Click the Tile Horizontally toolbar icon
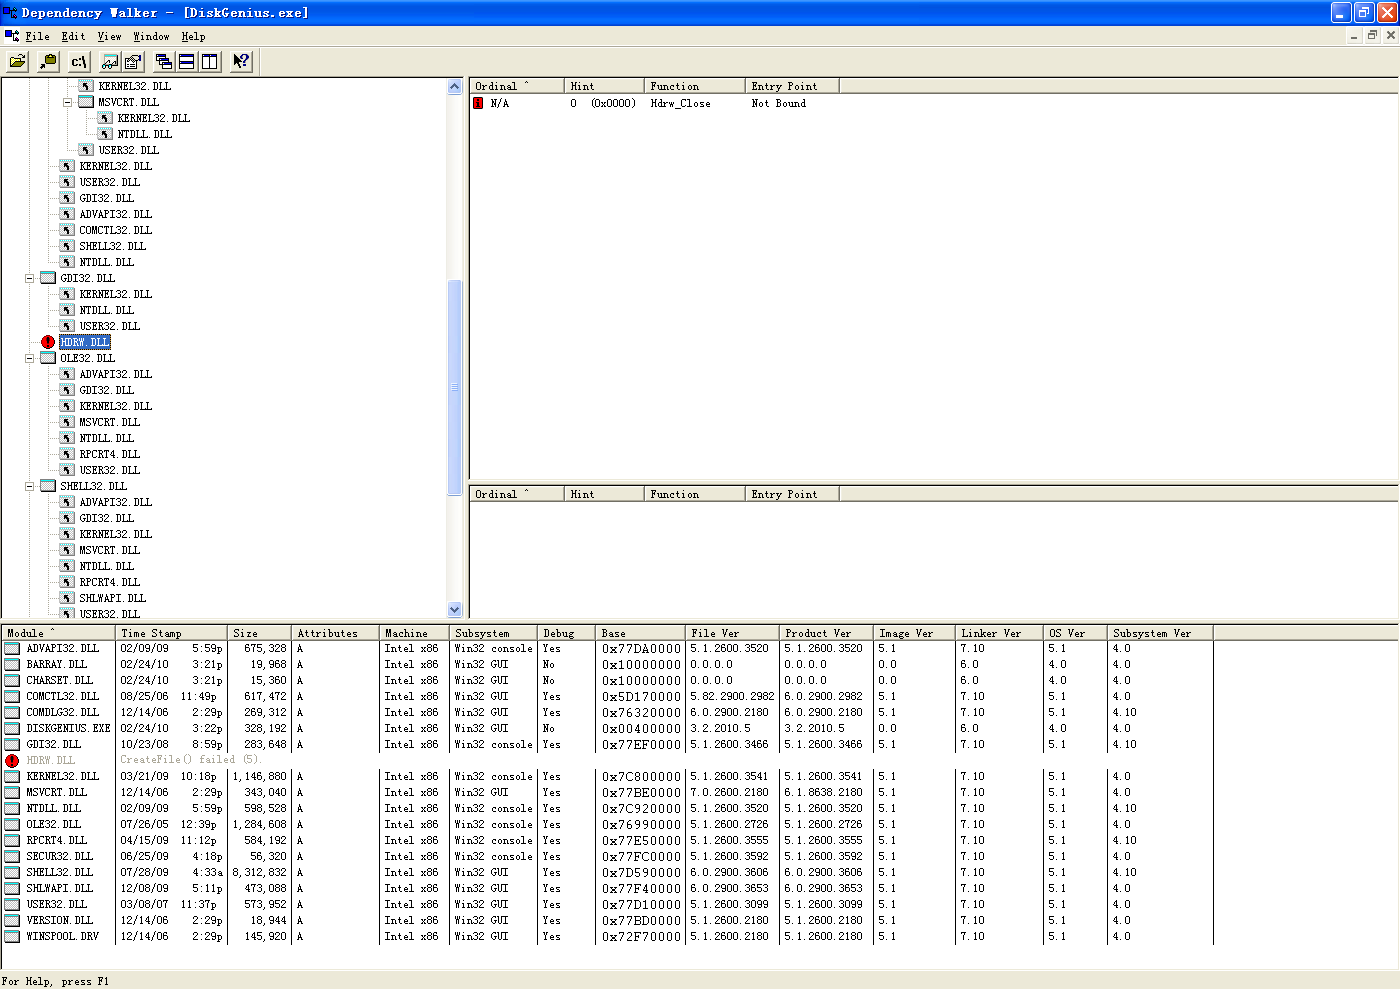Image resolution: width=1400 pixels, height=989 pixels. pos(187,61)
